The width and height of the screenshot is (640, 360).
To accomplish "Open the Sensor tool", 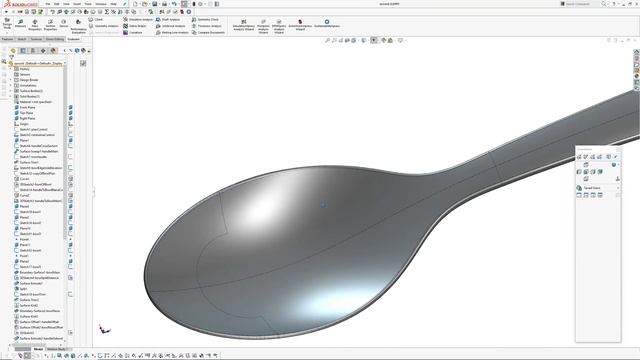I will pos(64,24).
